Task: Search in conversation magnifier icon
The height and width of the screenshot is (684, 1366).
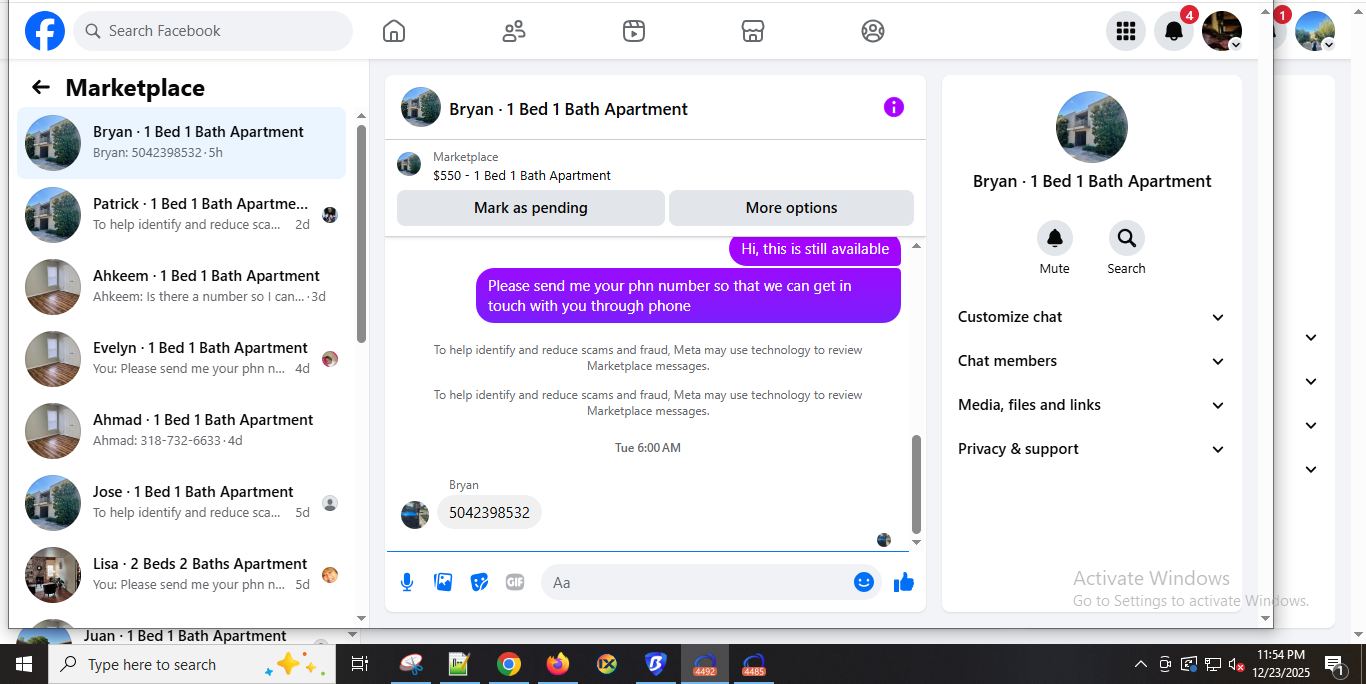Action: point(1127,238)
